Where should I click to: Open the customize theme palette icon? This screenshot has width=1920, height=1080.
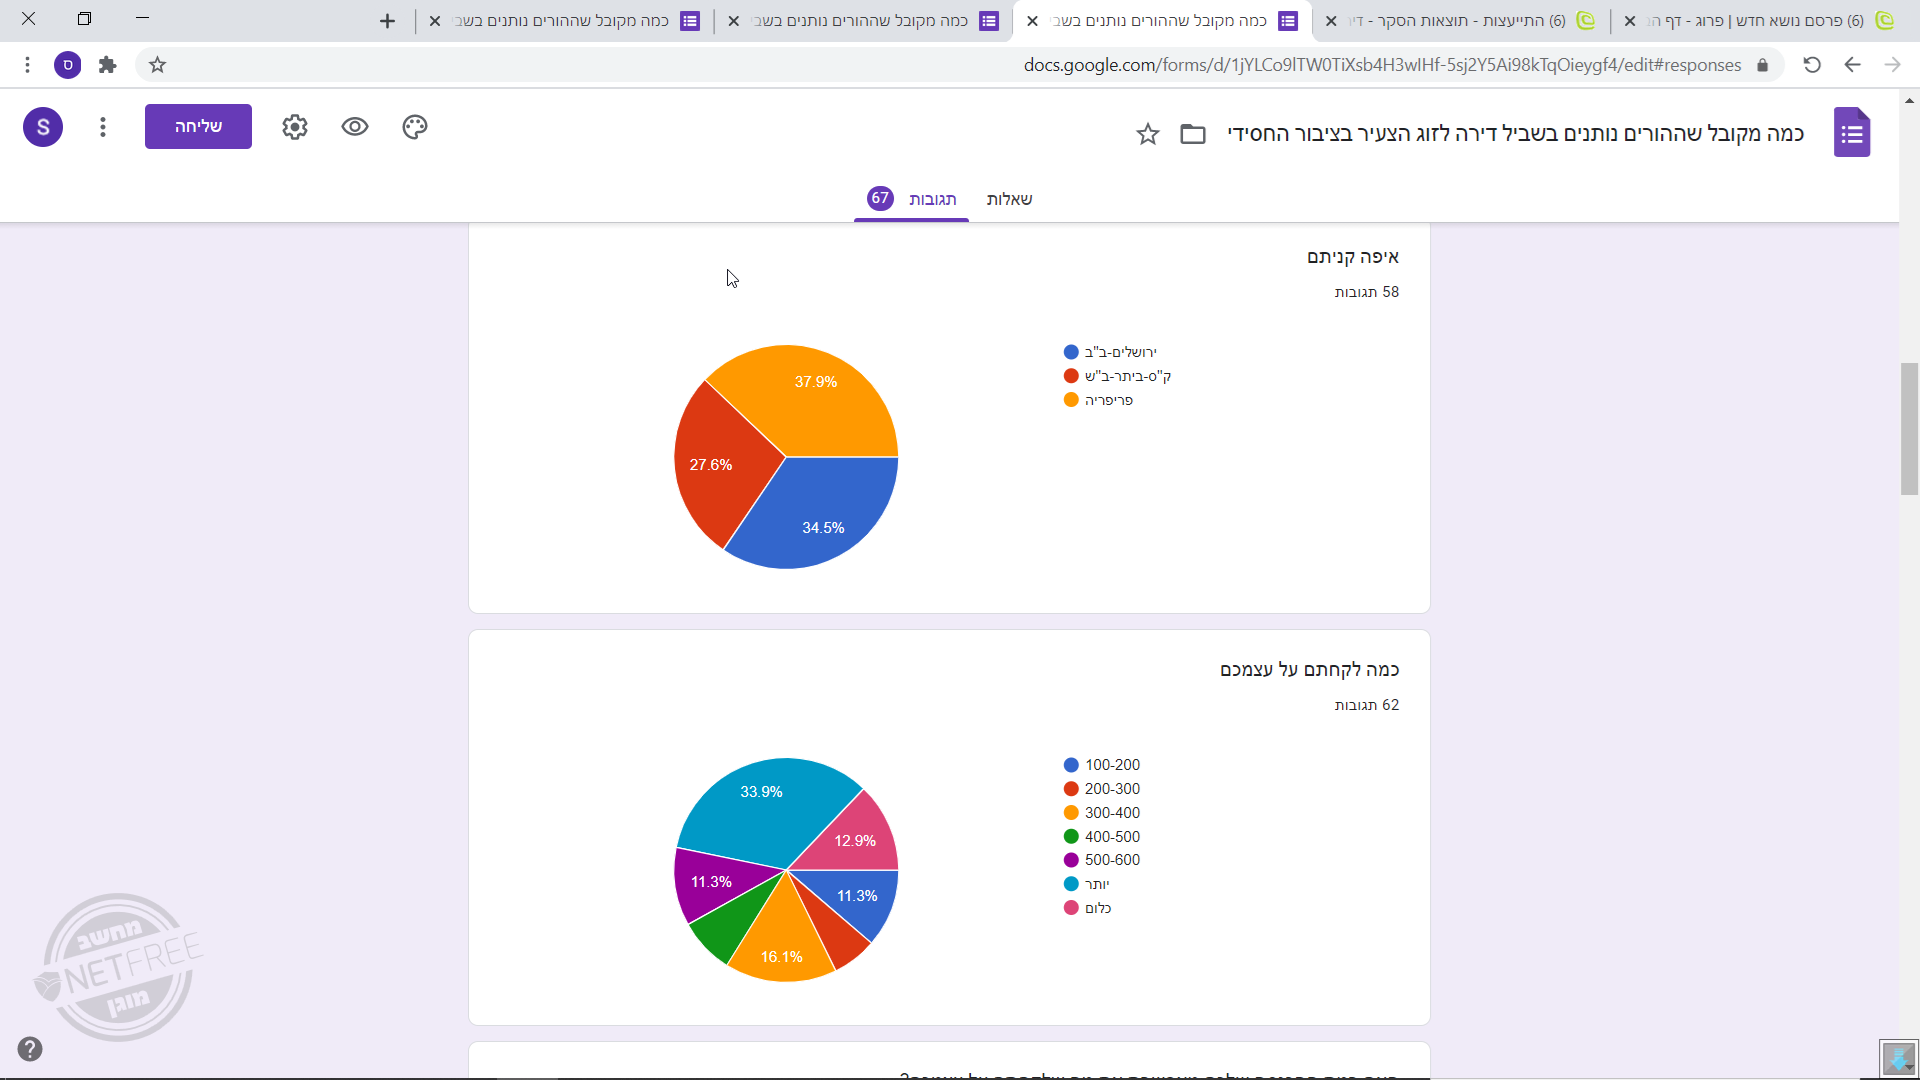pos(415,127)
